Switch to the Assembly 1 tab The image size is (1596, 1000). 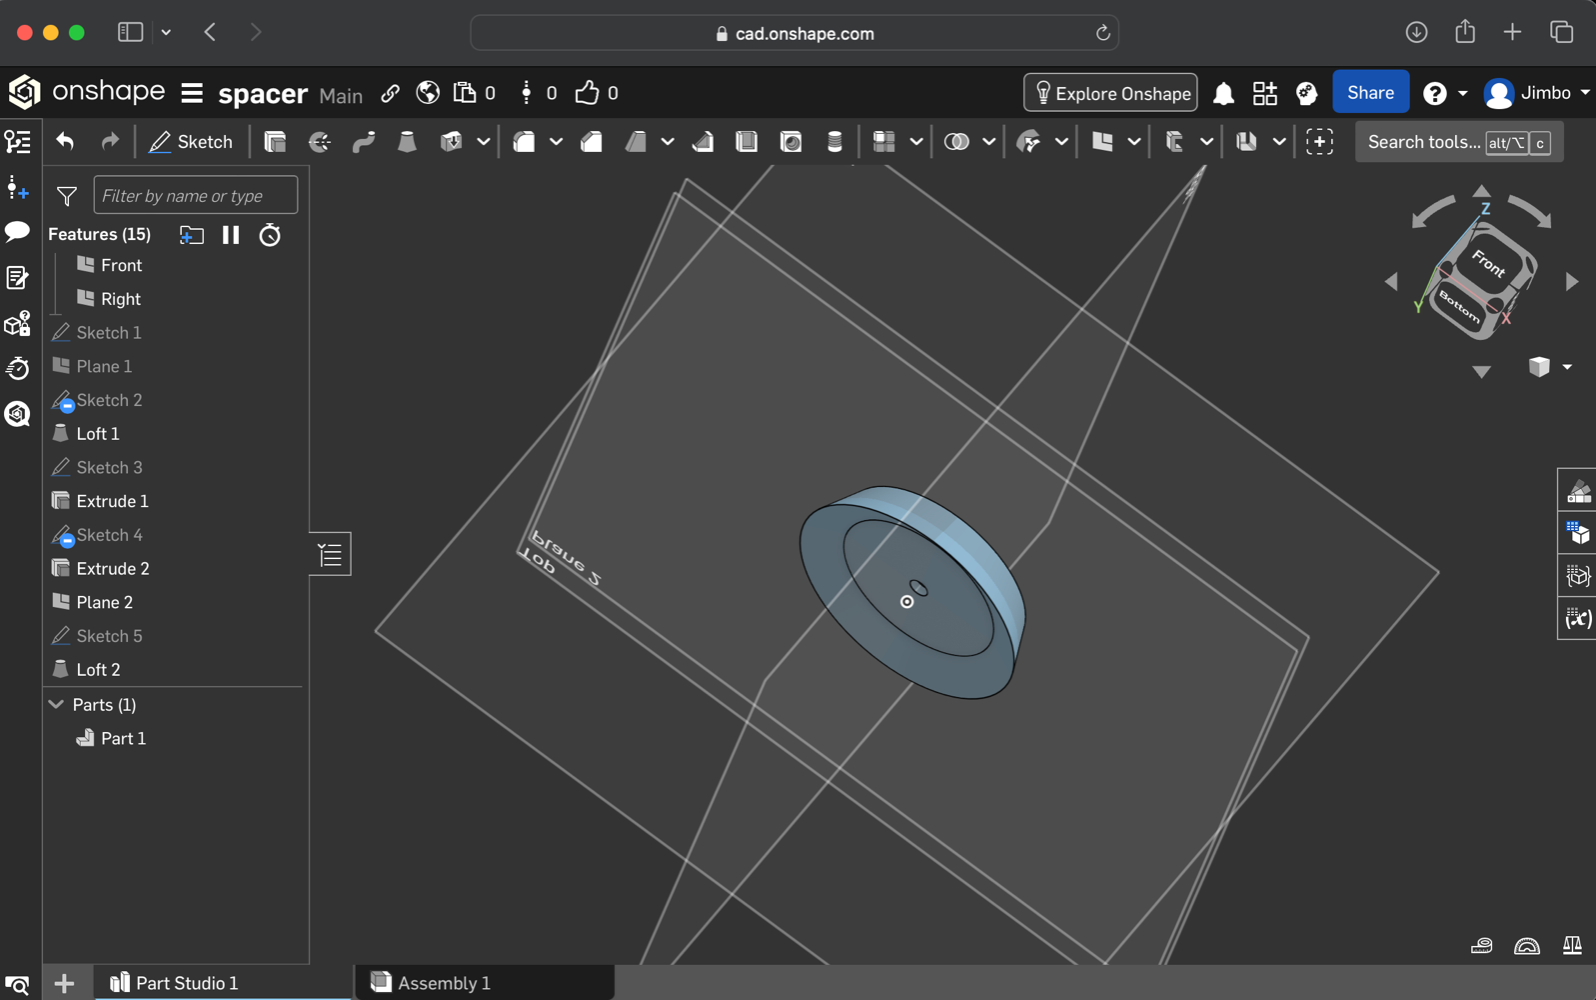pyautogui.click(x=443, y=983)
